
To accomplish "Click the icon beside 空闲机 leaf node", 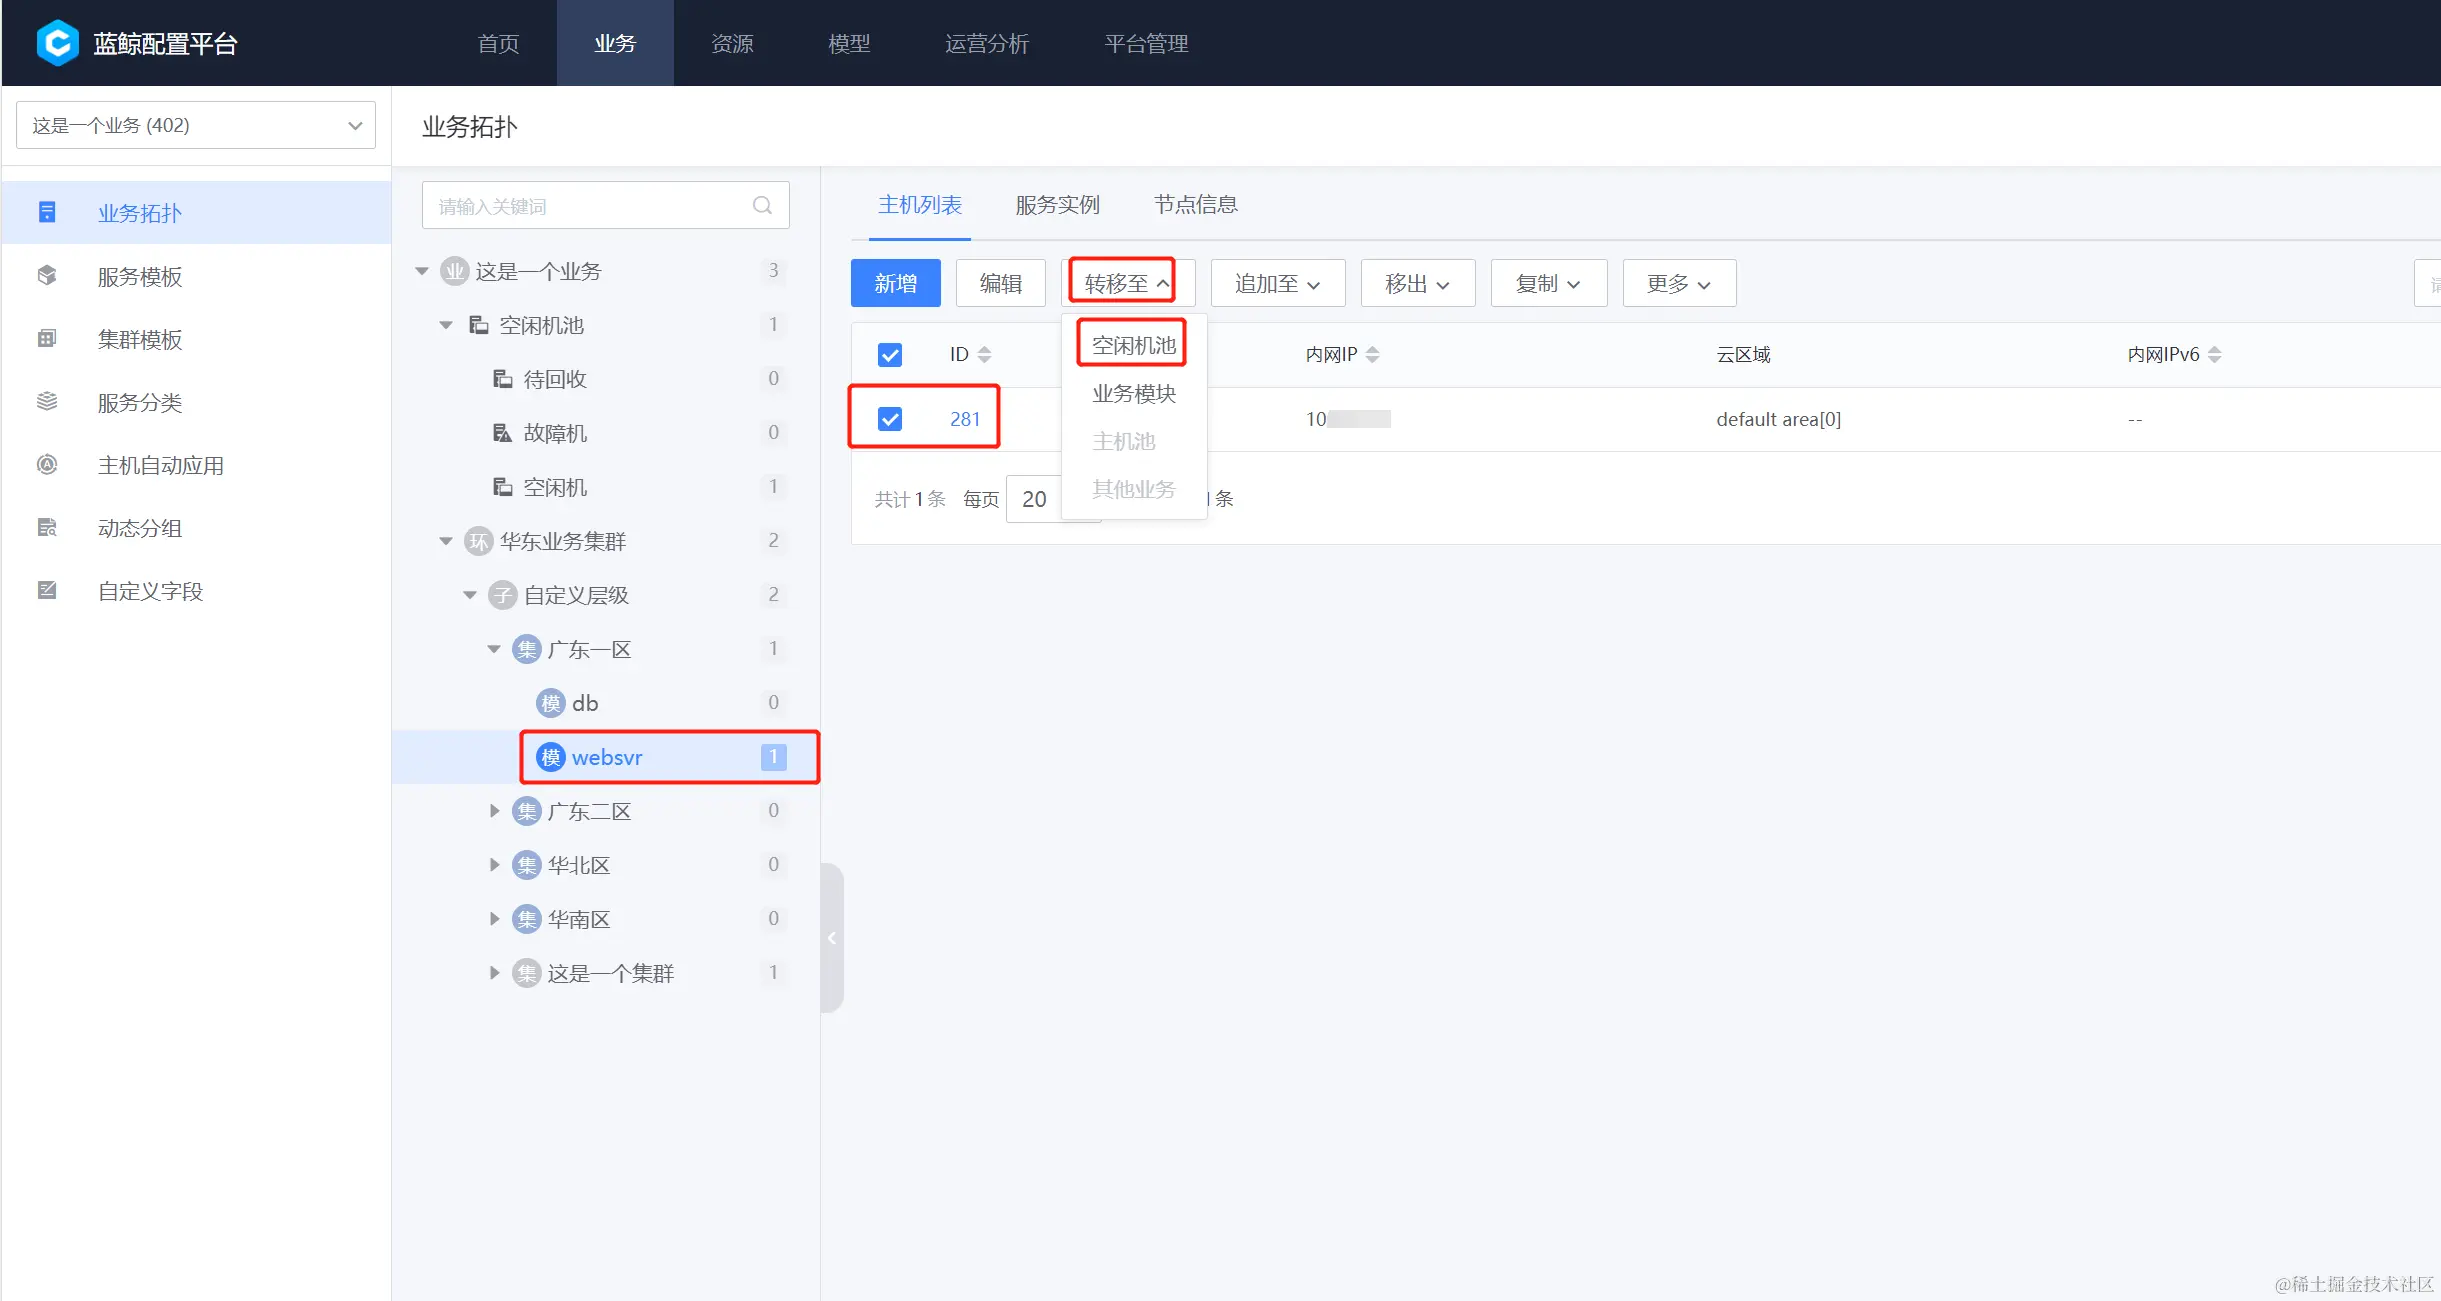I will point(503,487).
